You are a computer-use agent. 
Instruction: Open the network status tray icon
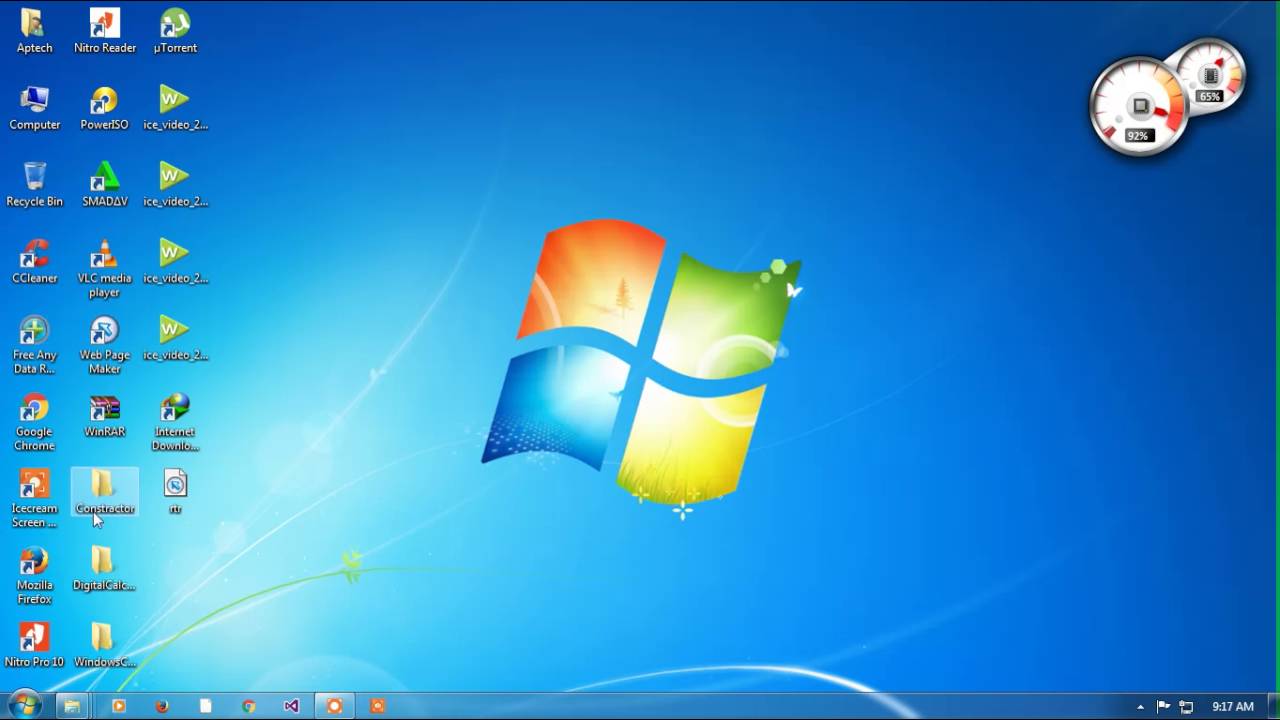click(x=1186, y=707)
